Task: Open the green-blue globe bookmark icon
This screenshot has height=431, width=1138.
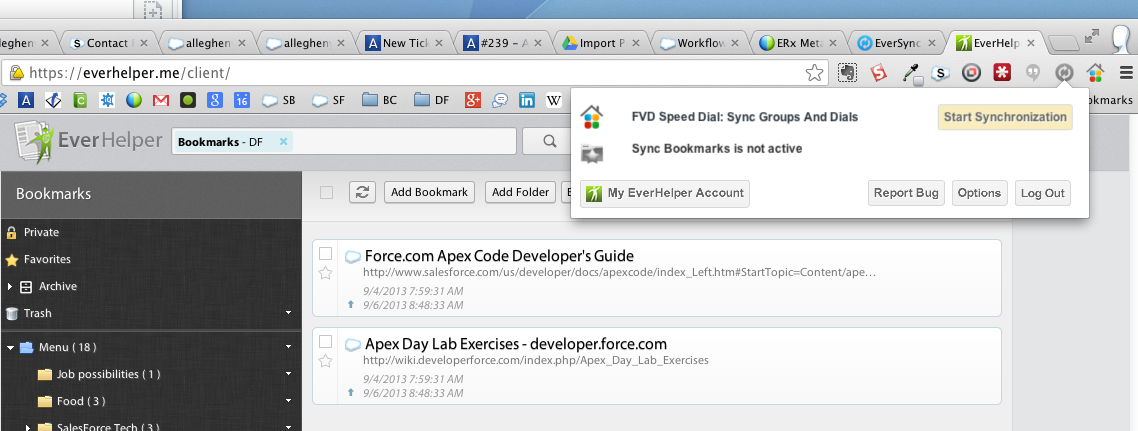Action: [134, 101]
